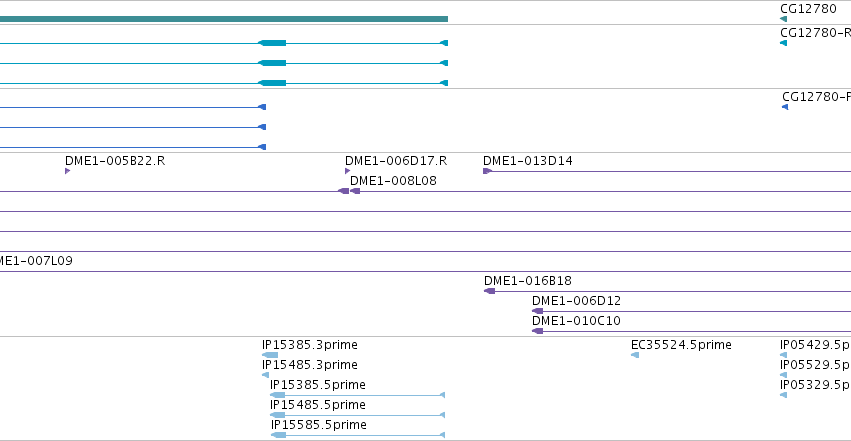Select the DME1-016B18 feature label

[528, 280]
